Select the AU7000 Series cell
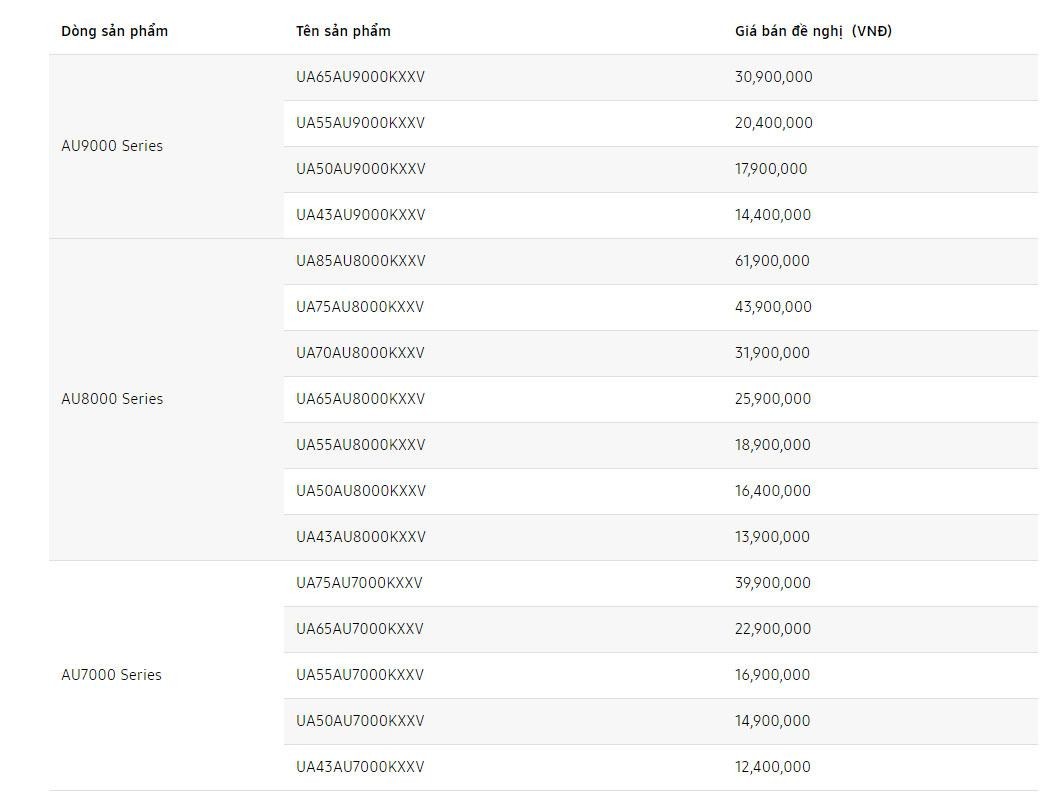1048x794 pixels. click(x=111, y=675)
